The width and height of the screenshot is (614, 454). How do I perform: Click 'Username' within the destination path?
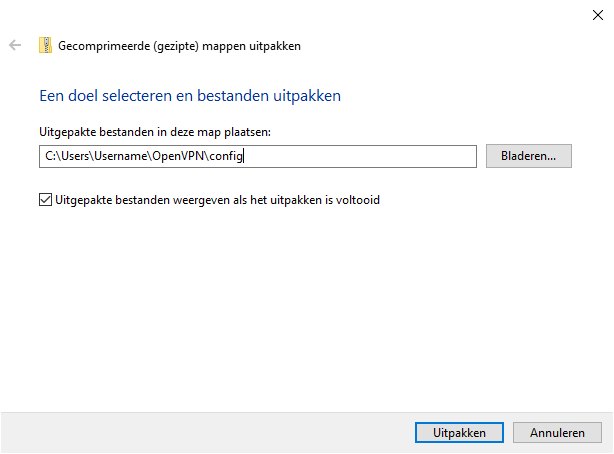(122, 156)
